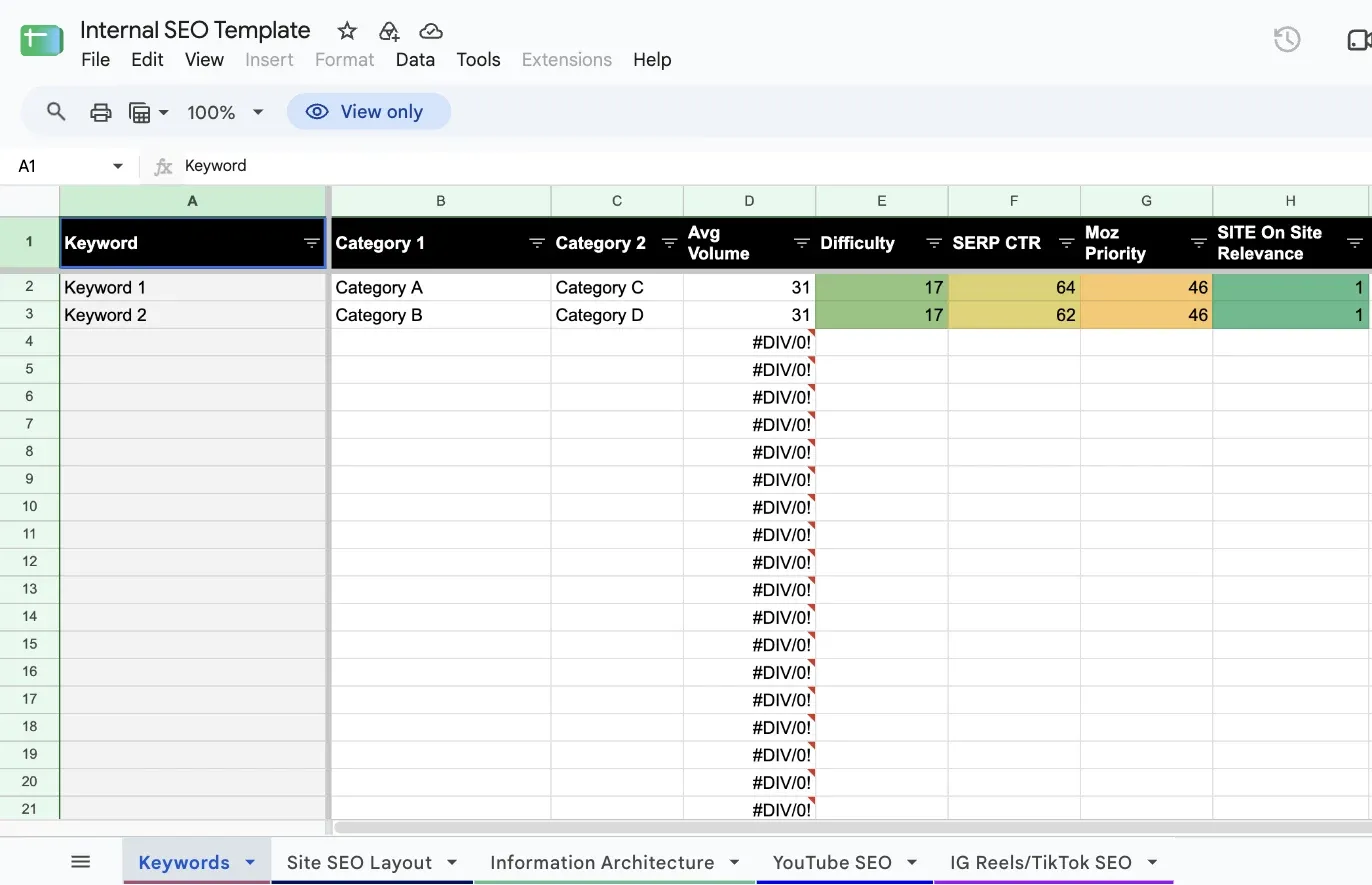Open the Help menu
1372x885 pixels.
[x=652, y=60]
